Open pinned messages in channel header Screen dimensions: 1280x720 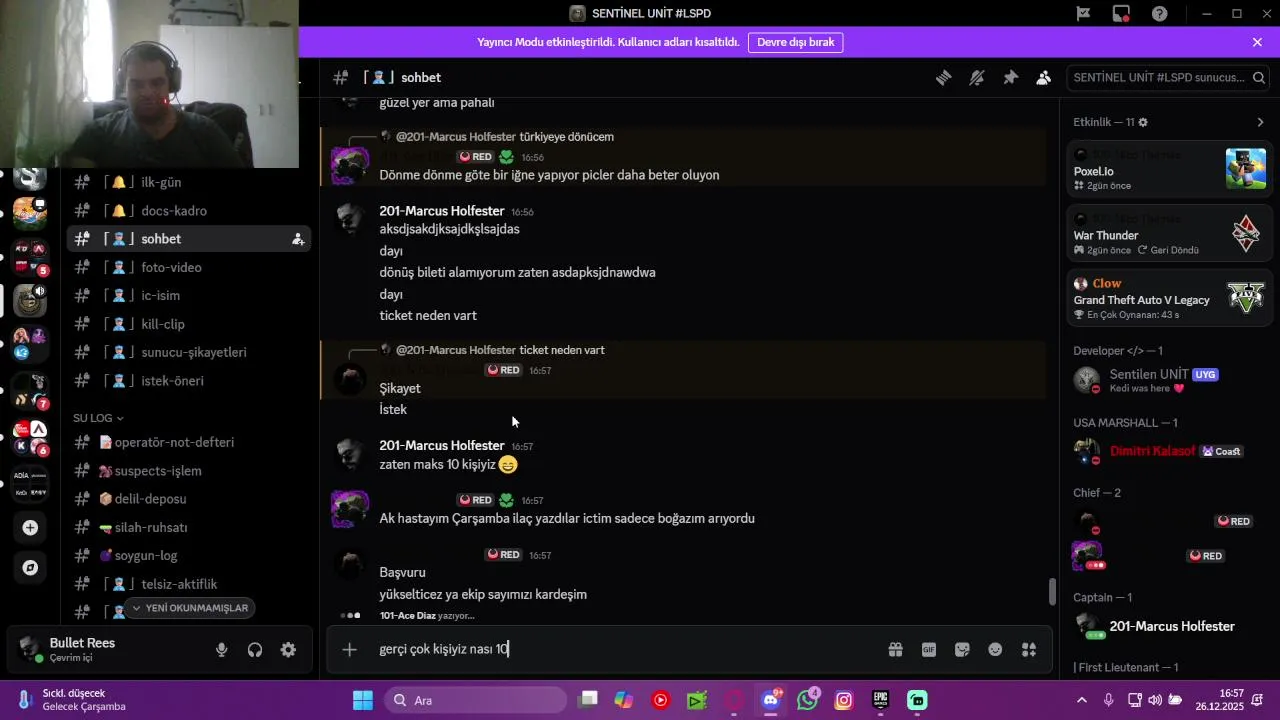[x=1010, y=78]
